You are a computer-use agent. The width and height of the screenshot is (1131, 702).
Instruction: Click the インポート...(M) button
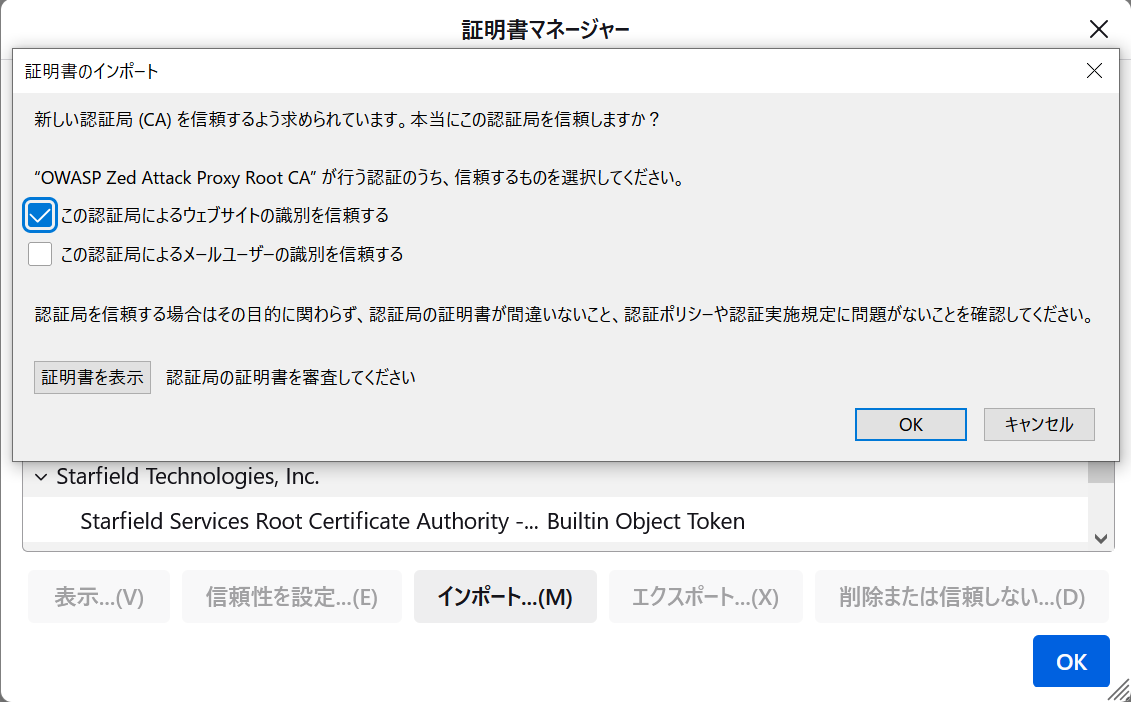(x=505, y=595)
